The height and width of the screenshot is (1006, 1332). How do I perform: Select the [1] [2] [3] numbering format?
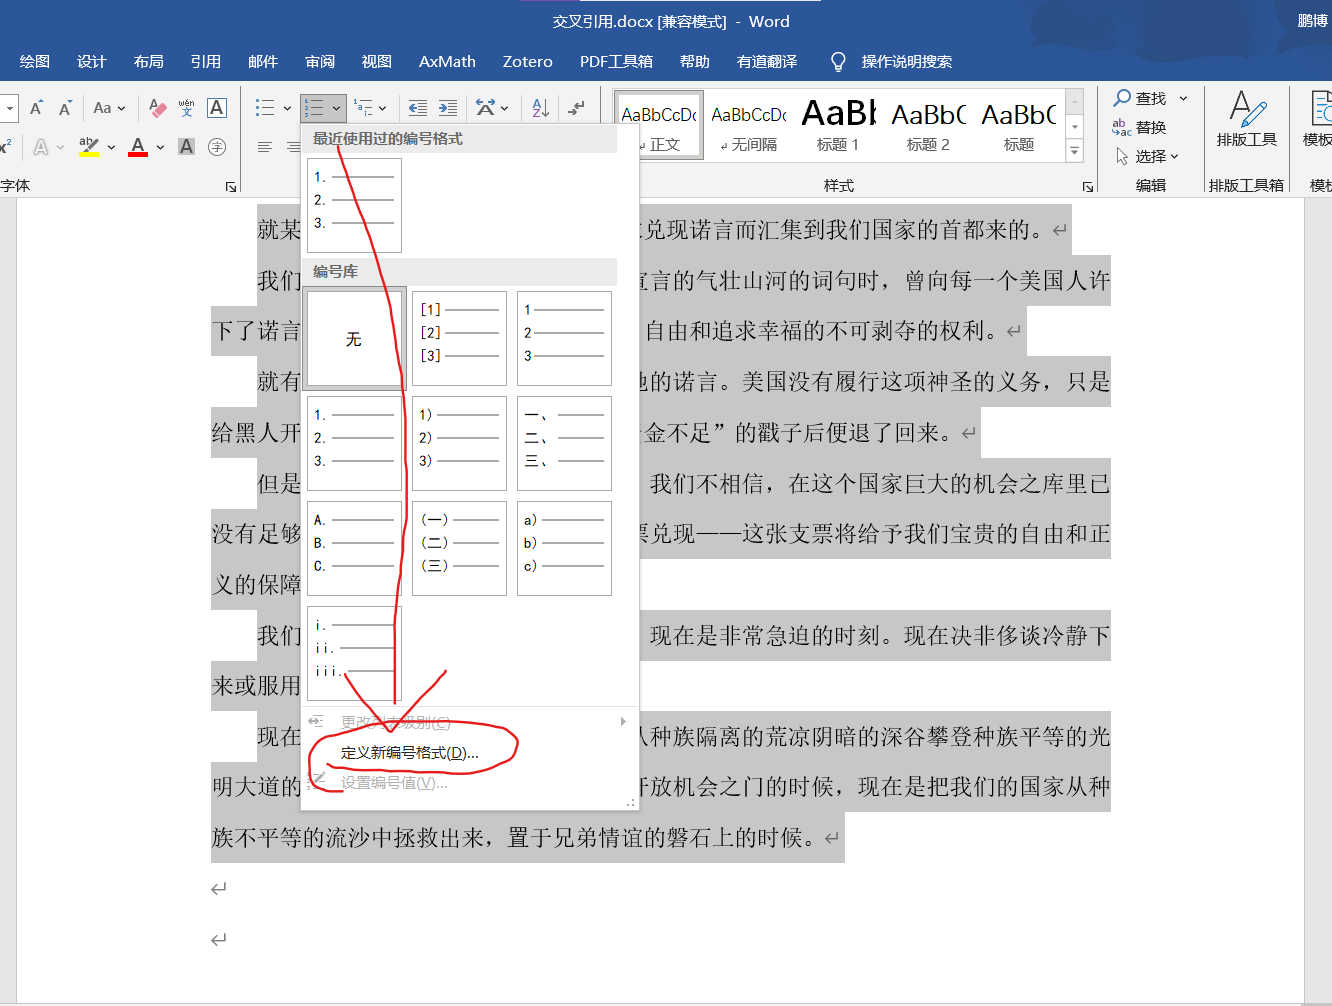(x=459, y=339)
